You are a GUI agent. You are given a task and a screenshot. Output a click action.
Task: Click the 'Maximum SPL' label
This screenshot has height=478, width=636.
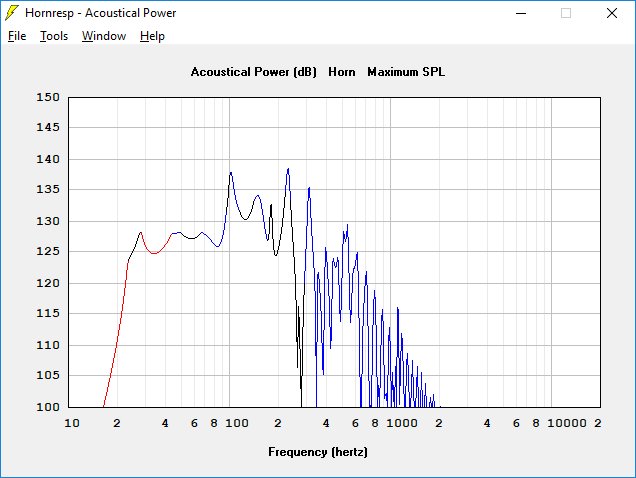point(406,72)
